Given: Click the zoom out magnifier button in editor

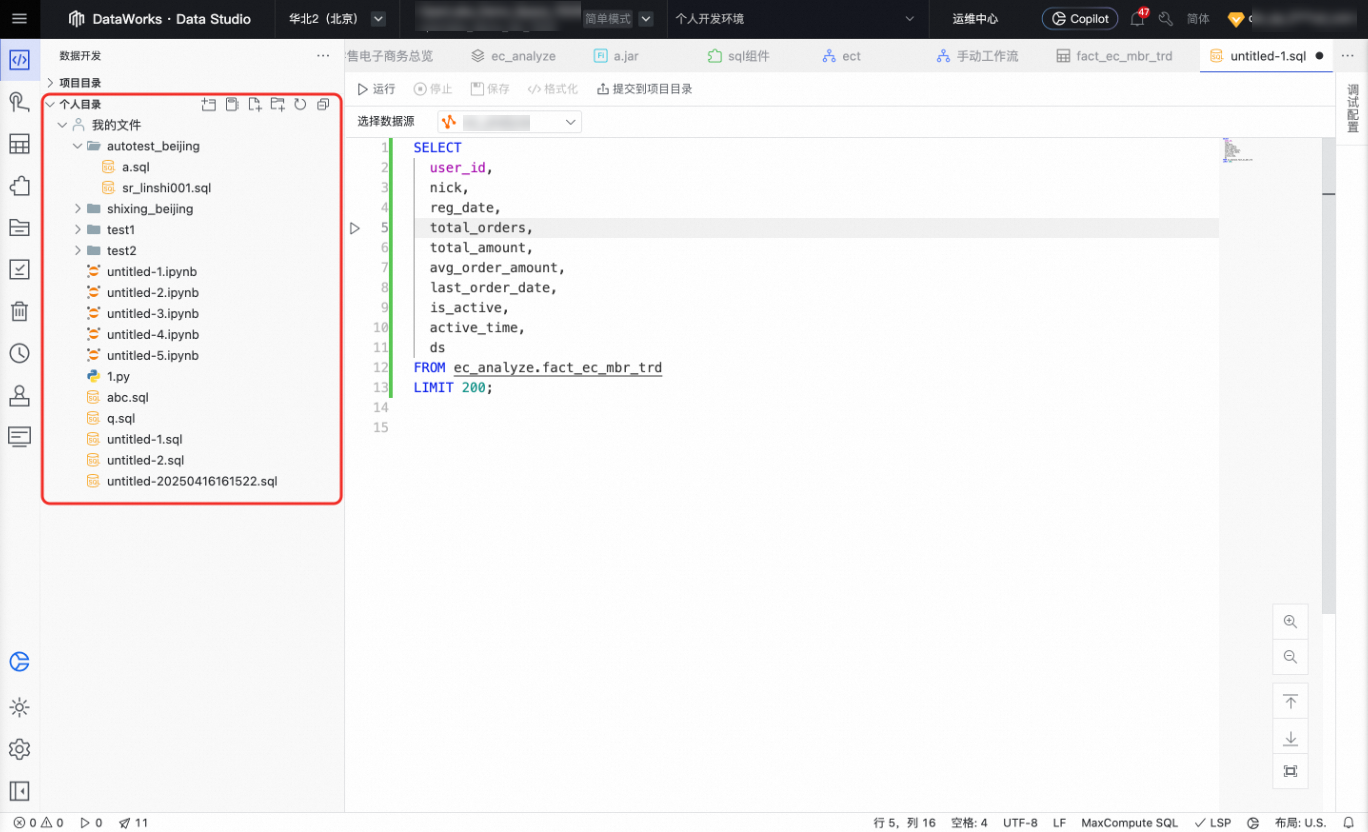Looking at the screenshot, I should 1290,657.
